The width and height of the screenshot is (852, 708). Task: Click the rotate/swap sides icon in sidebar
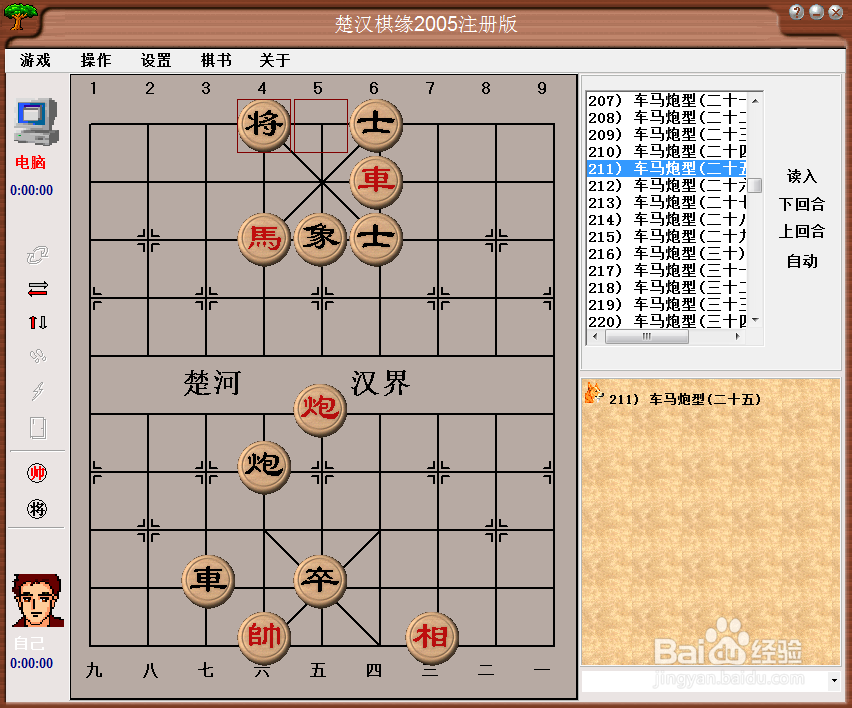[35, 253]
